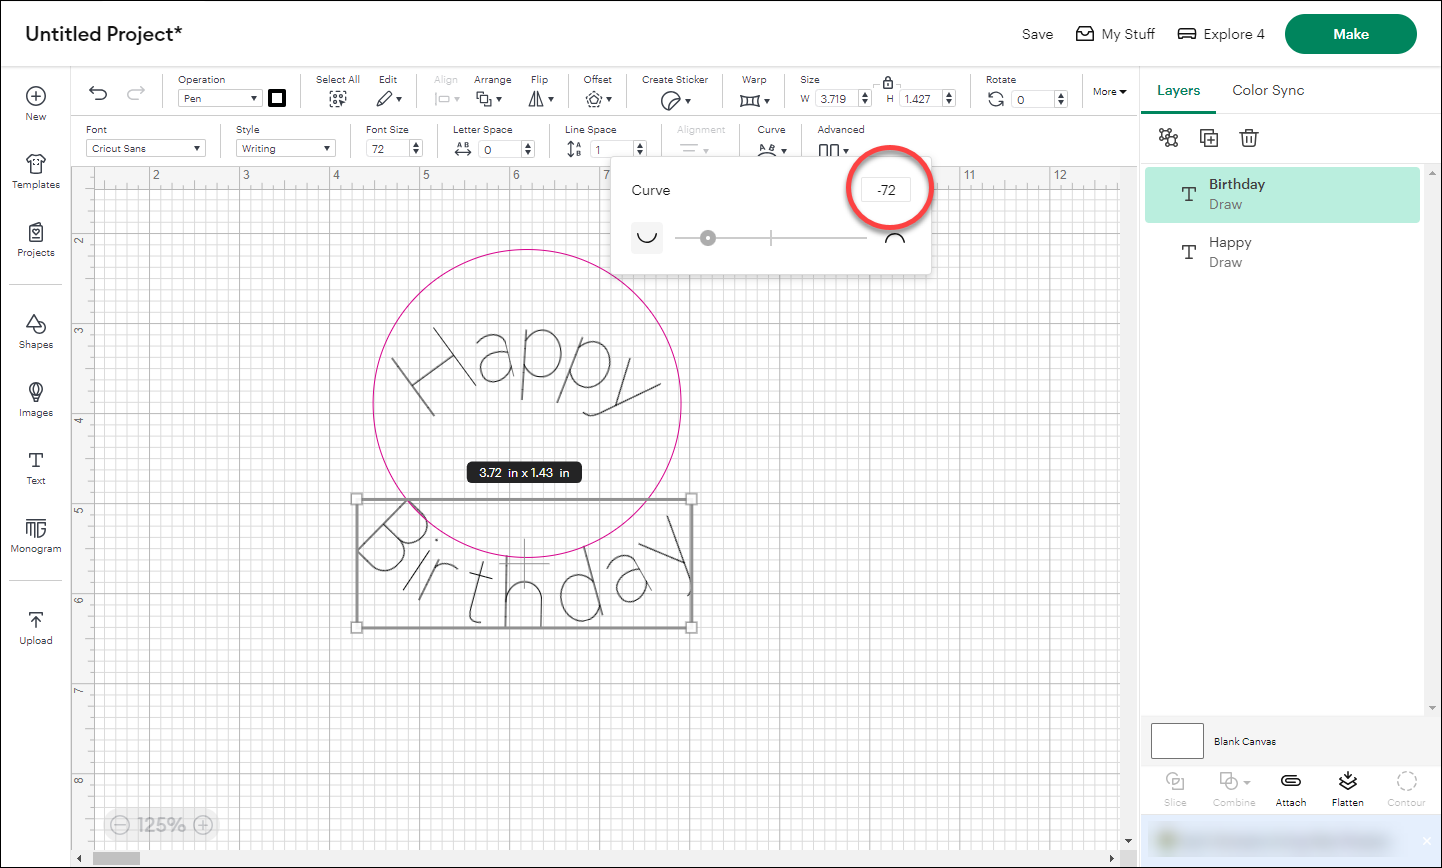
Task: Switch to the Color Sync tab
Action: coord(1267,90)
